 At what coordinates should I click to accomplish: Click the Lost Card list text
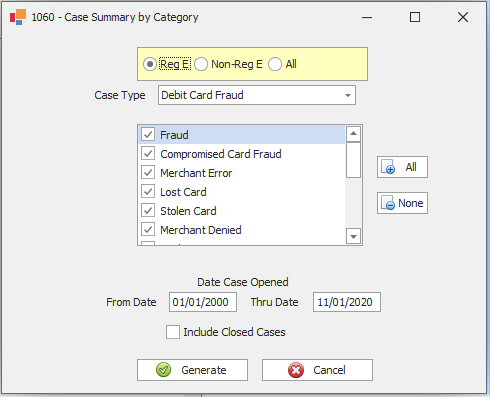pos(183,192)
